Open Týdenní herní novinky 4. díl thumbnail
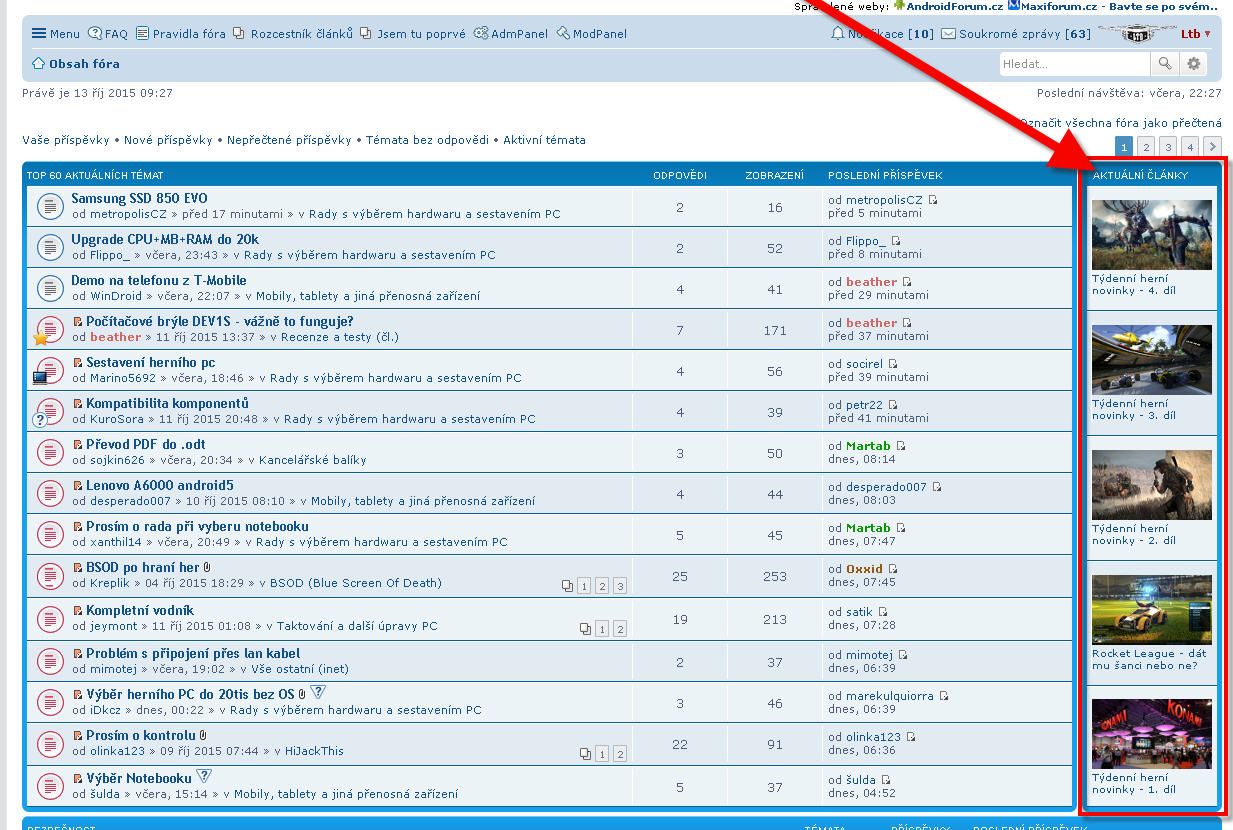The height and width of the screenshot is (830, 1233). pyautogui.click(x=1151, y=235)
